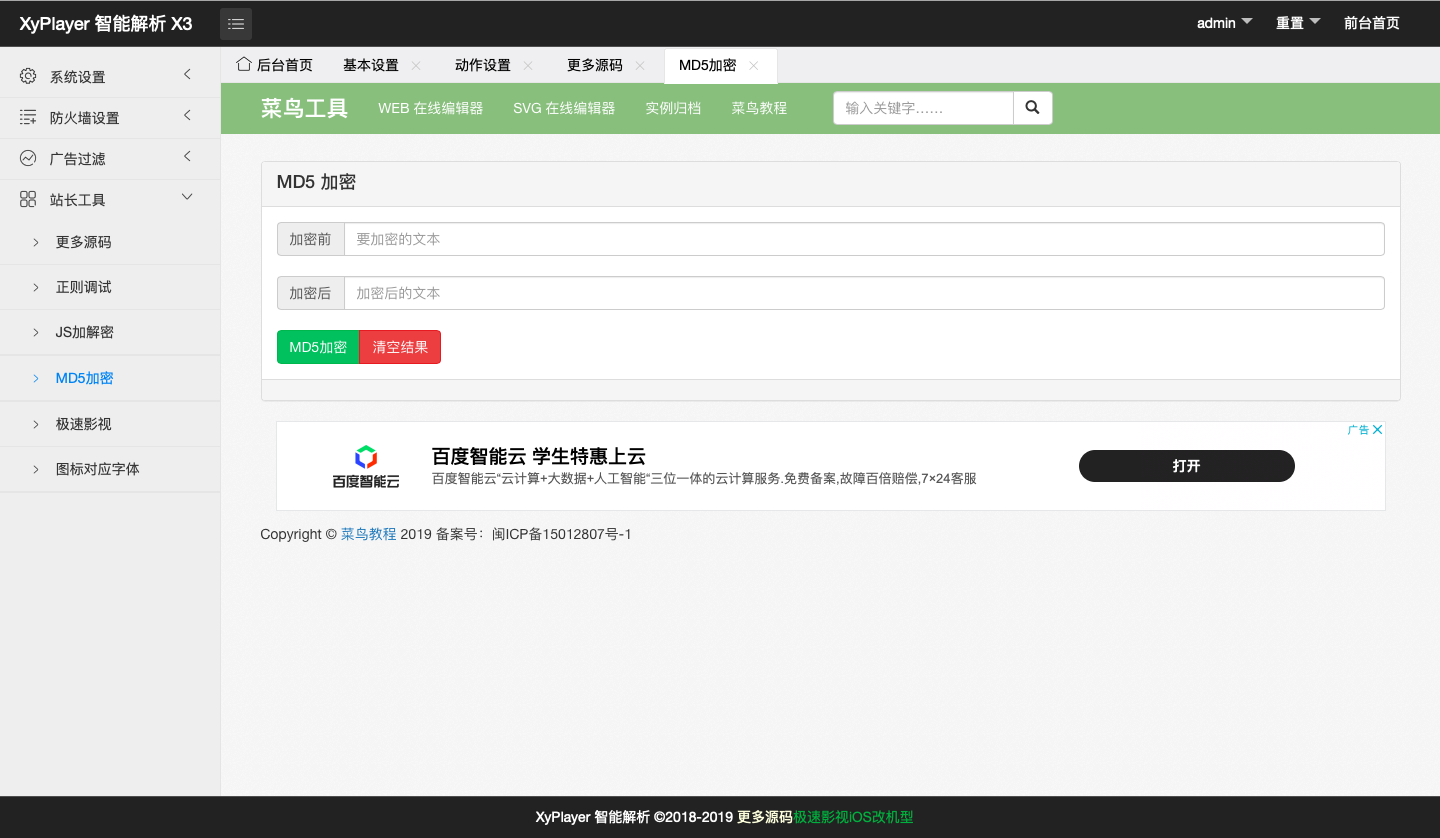Click the ad filter chart icon
This screenshot has height=838, width=1440.
pos(28,158)
